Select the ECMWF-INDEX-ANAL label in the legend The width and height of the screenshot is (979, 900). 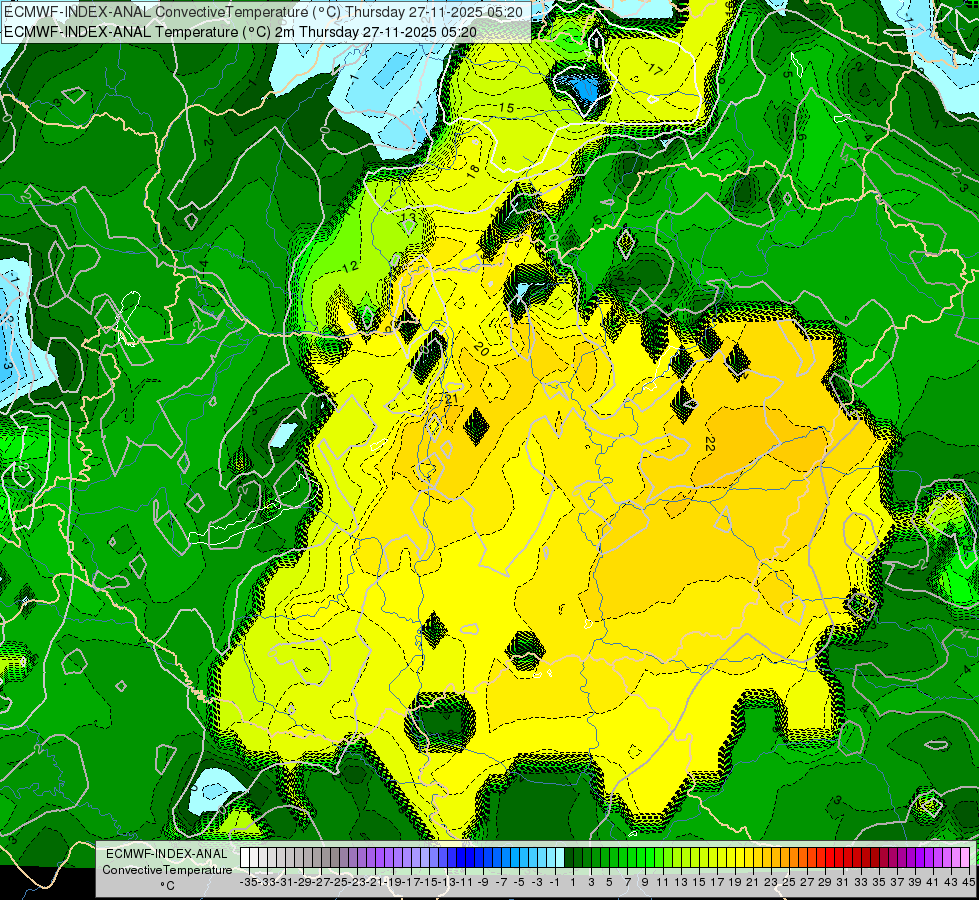(167, 854)
